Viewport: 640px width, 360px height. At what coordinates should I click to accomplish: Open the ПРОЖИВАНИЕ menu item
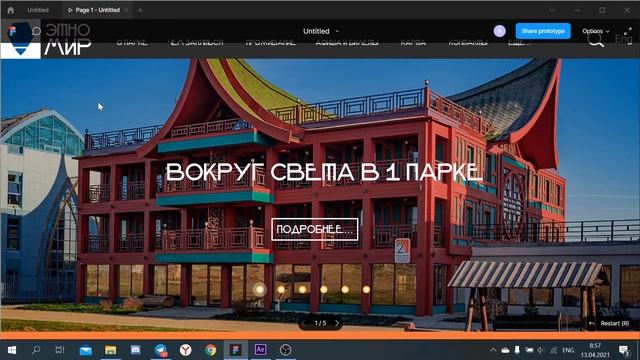(271, 42)
